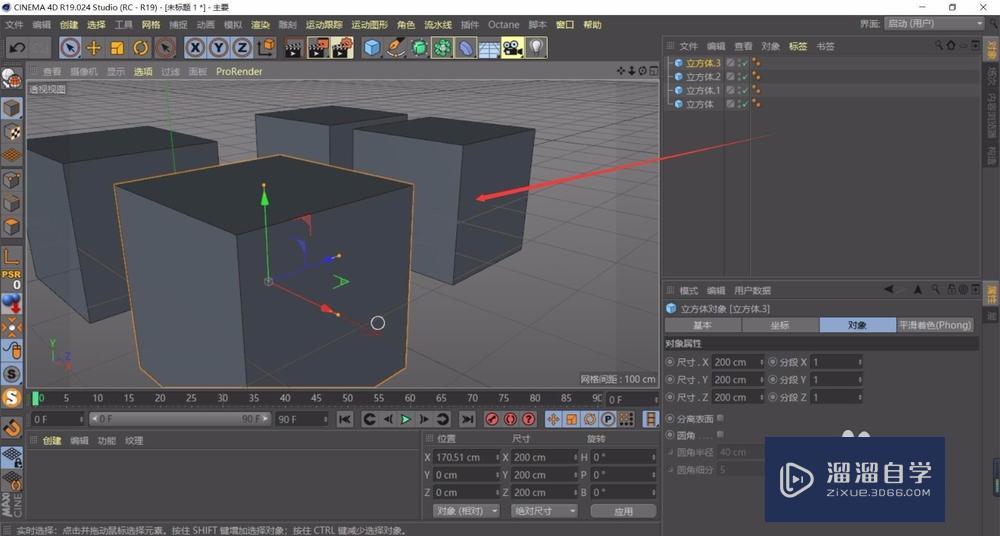Click the green Subdivision Surface generator icon

click(420, 48)
